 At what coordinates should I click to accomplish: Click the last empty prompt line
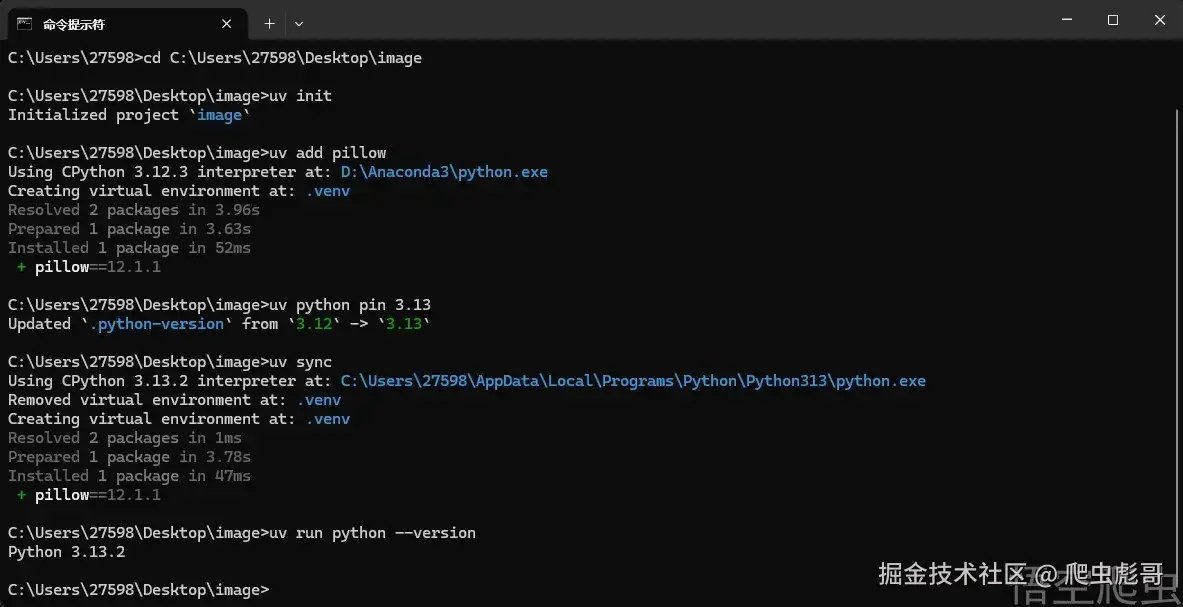pyautogui.click(x=138, y=590)
